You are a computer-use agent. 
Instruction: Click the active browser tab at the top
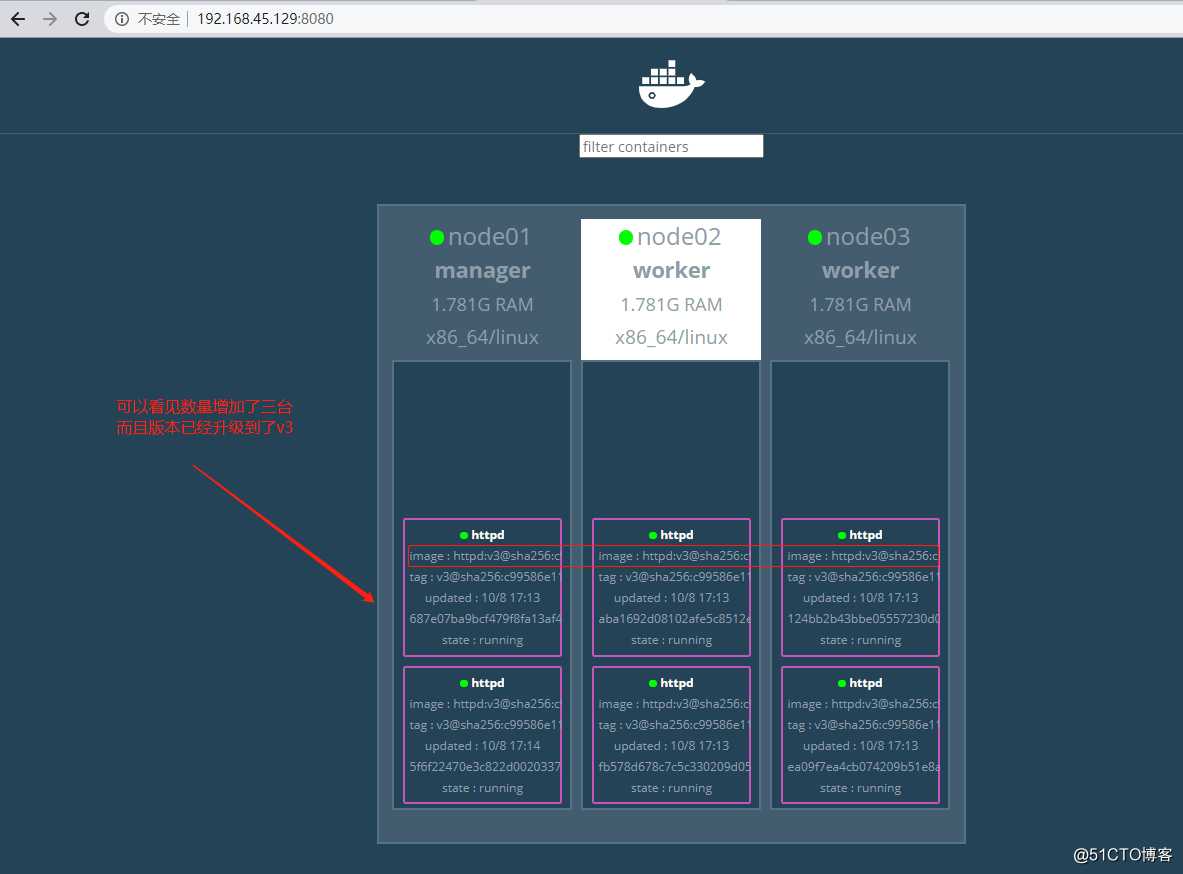(x=300, y=4)
